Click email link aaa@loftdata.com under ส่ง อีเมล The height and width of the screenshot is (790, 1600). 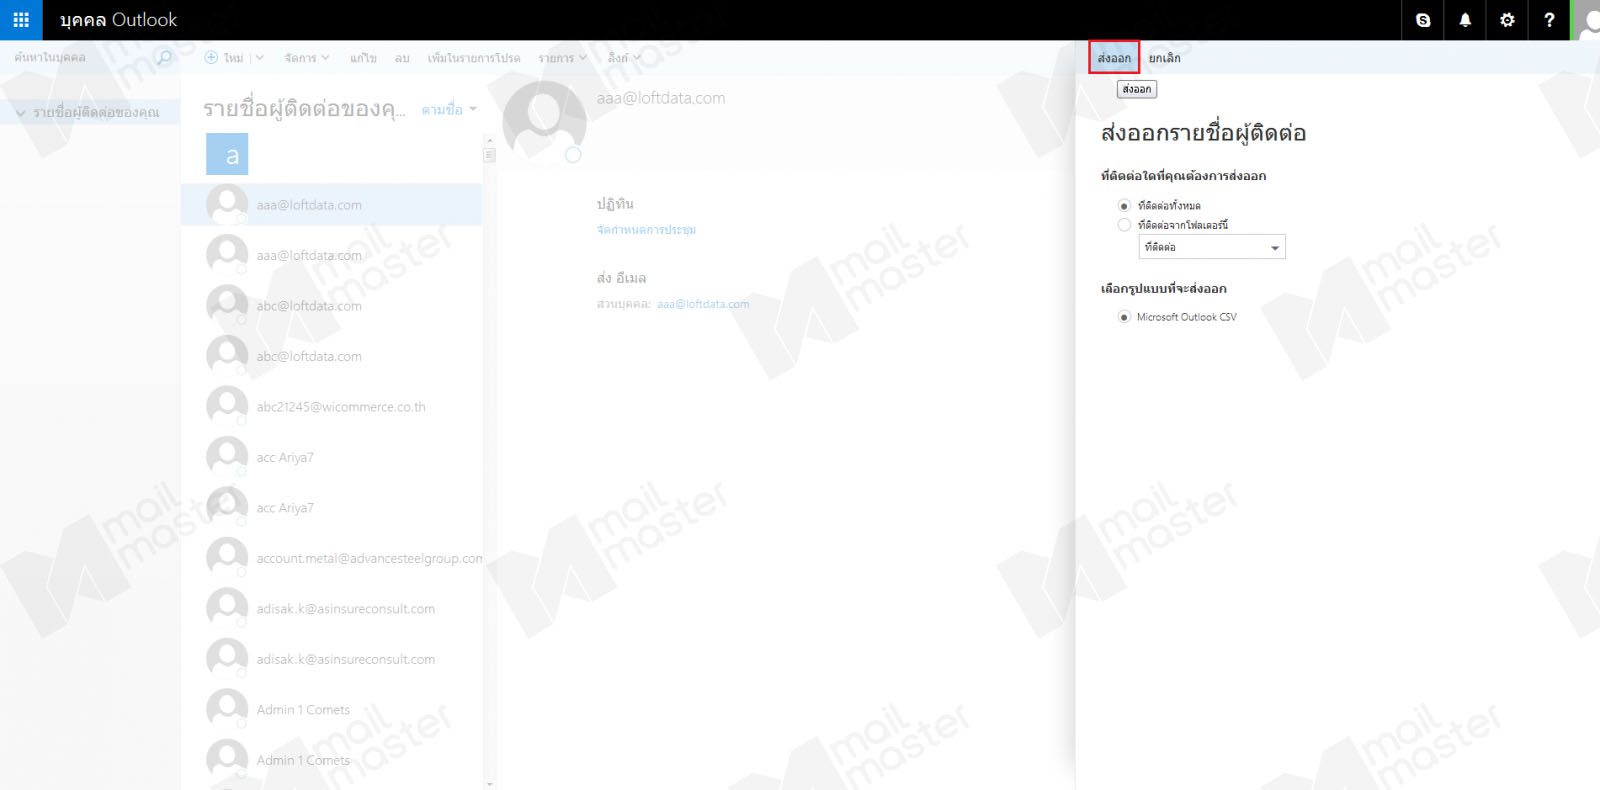pos(703,304)
